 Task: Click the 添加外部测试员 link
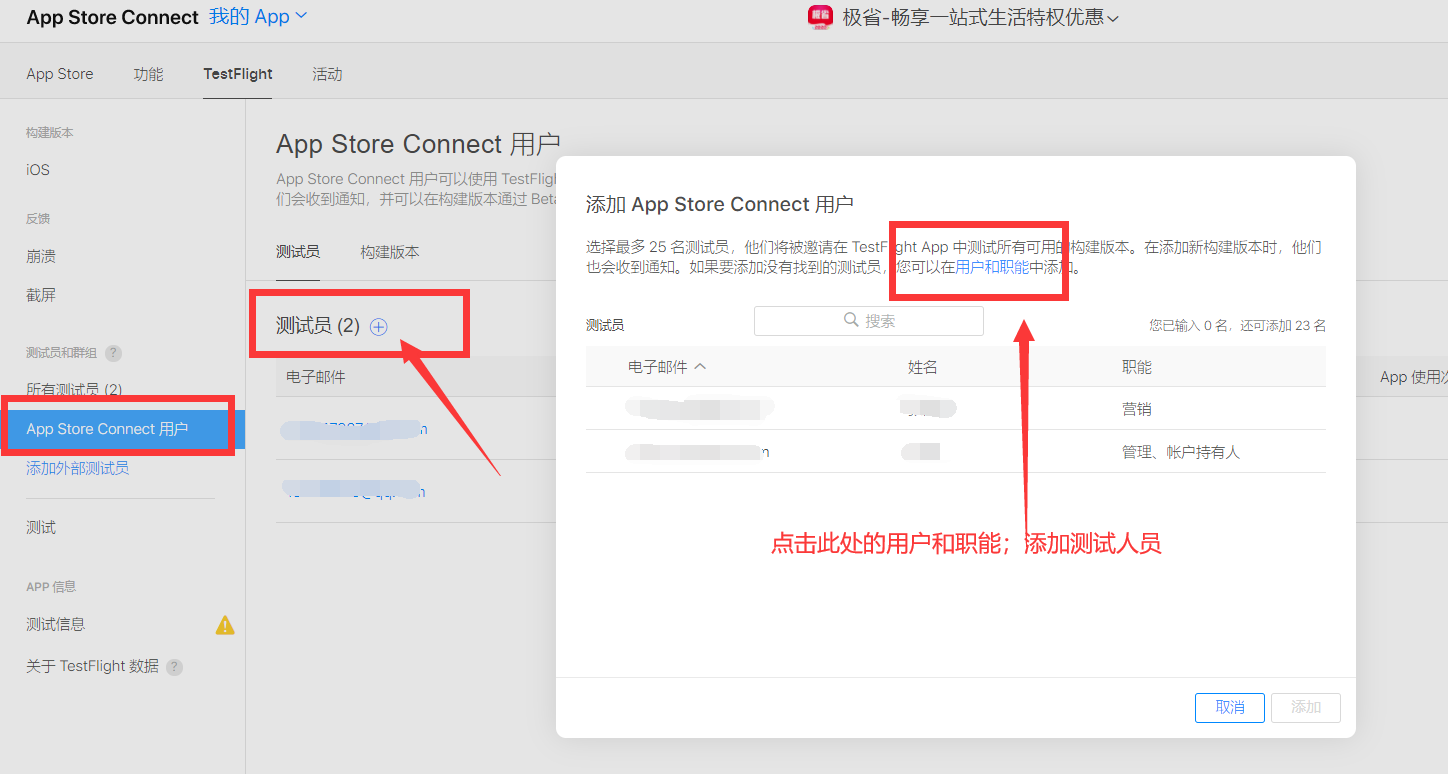click(x=77, y=468)
